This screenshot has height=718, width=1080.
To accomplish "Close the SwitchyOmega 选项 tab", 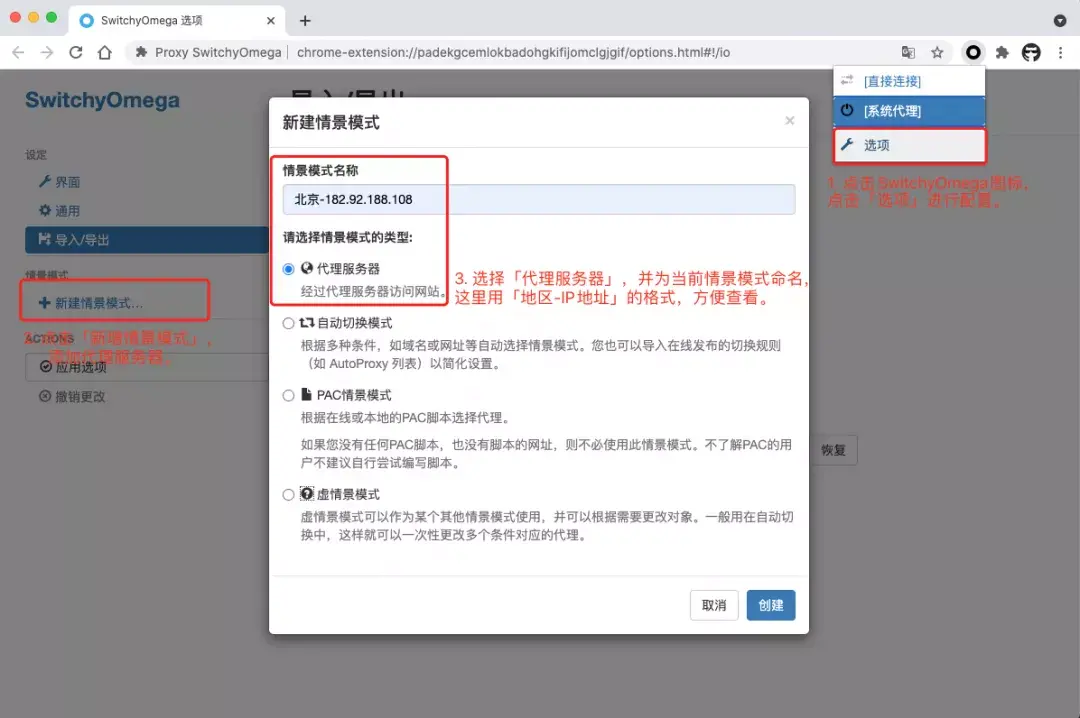I will [271, 21].
